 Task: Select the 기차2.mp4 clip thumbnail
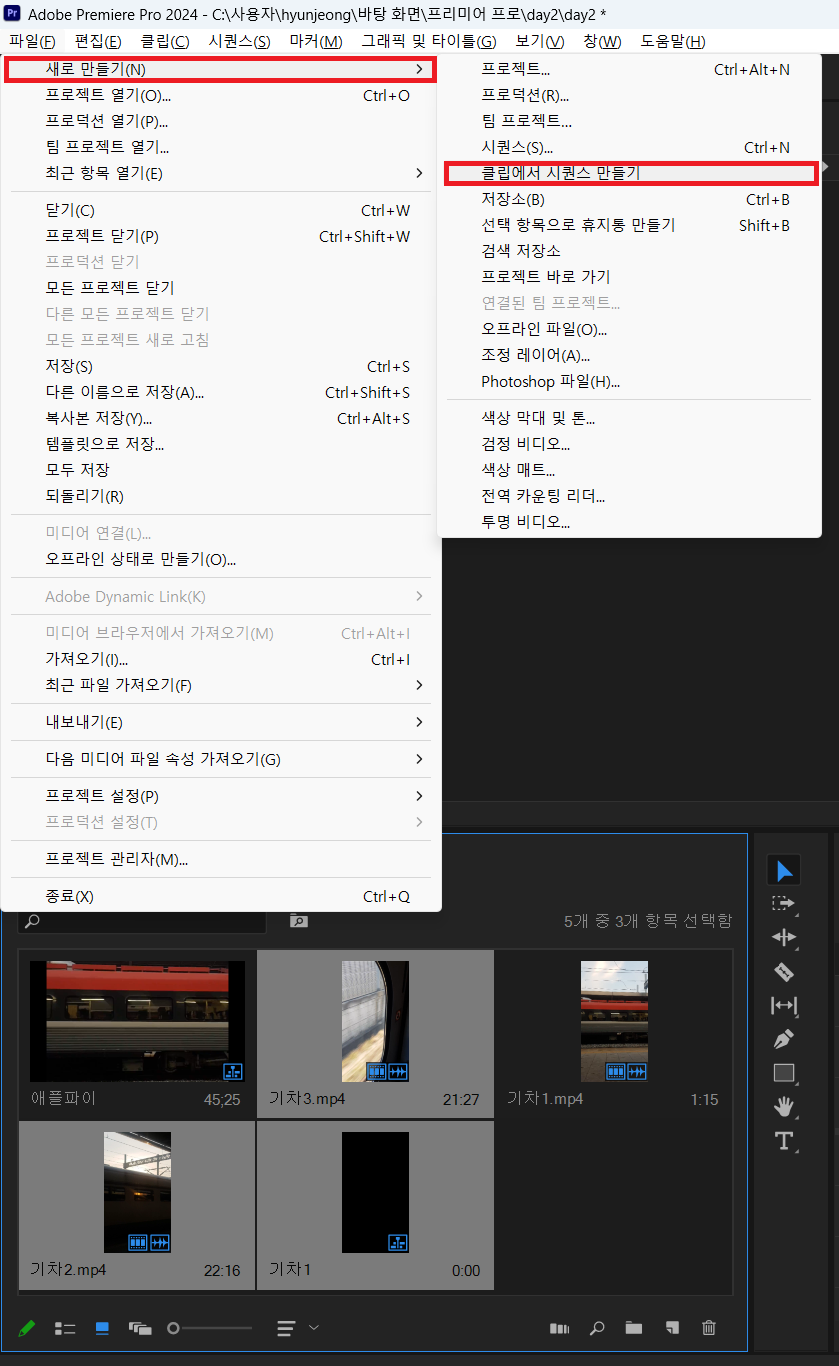click(x=136, y=1192)
